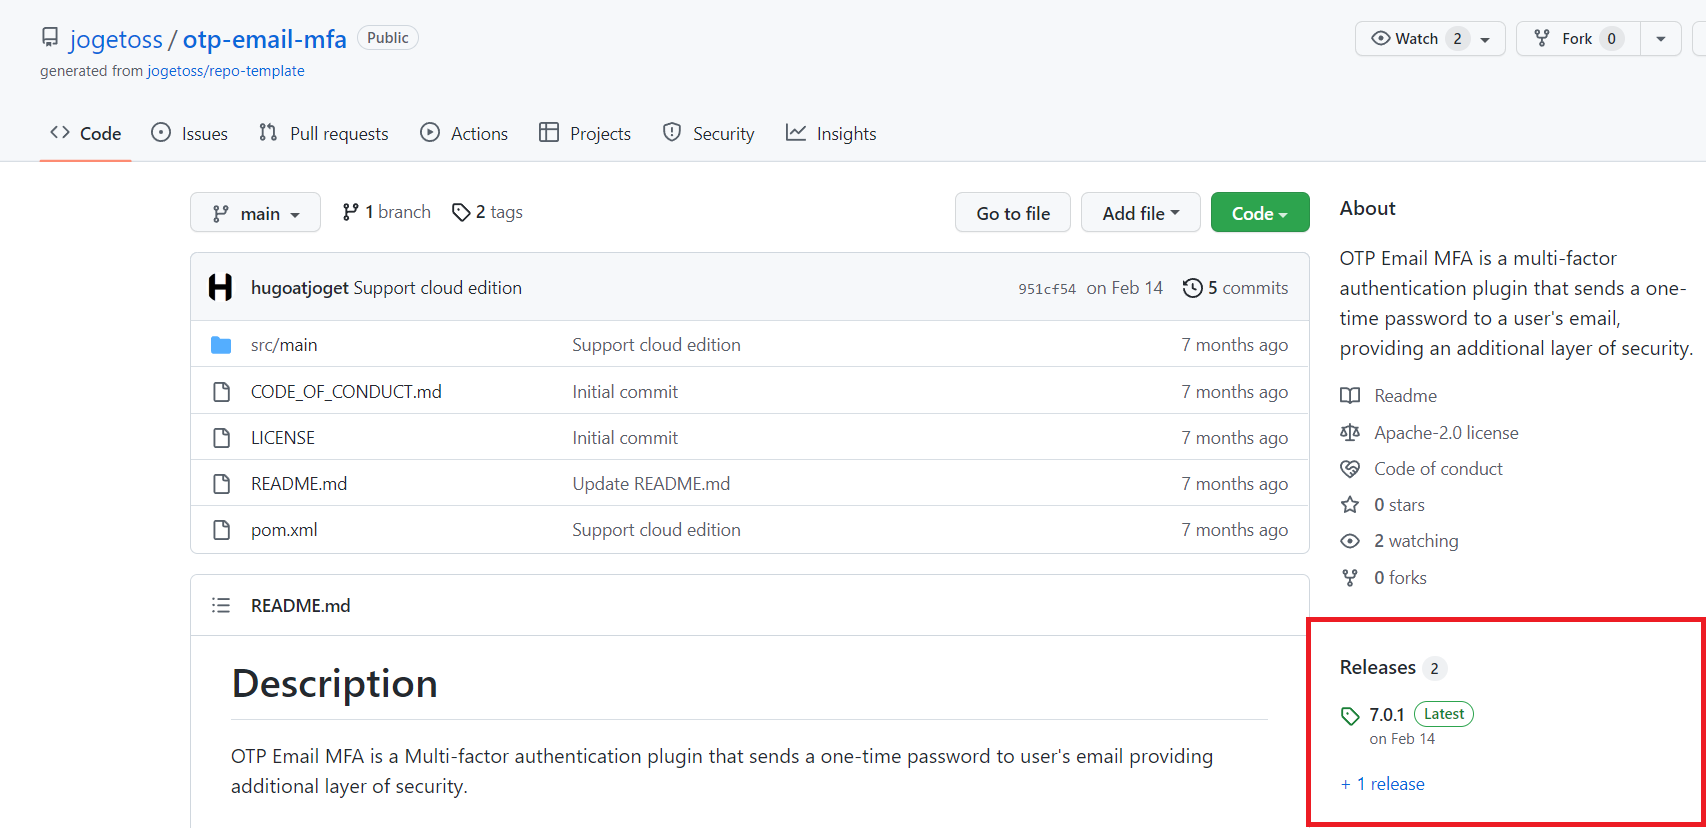Expand the arrow next to Fork
Image resolution: width=1706 pixels, height=828 pixels.
[1660, 39]
